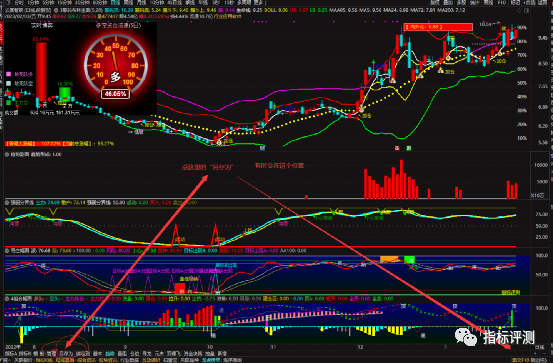This screenshot has height=363, width=553.
Task: Click the WeChat logo watermark
Action: (466, 337)
